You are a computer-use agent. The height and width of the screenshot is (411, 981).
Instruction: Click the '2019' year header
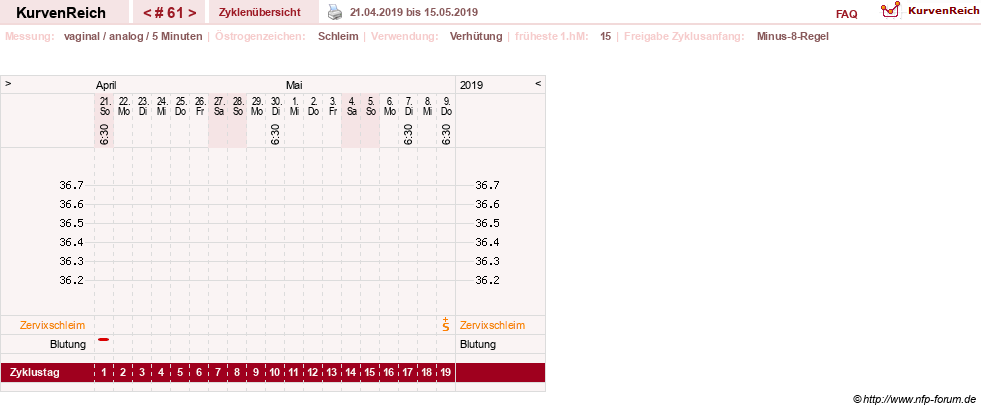pyautogui.click(x=471, y=85)
